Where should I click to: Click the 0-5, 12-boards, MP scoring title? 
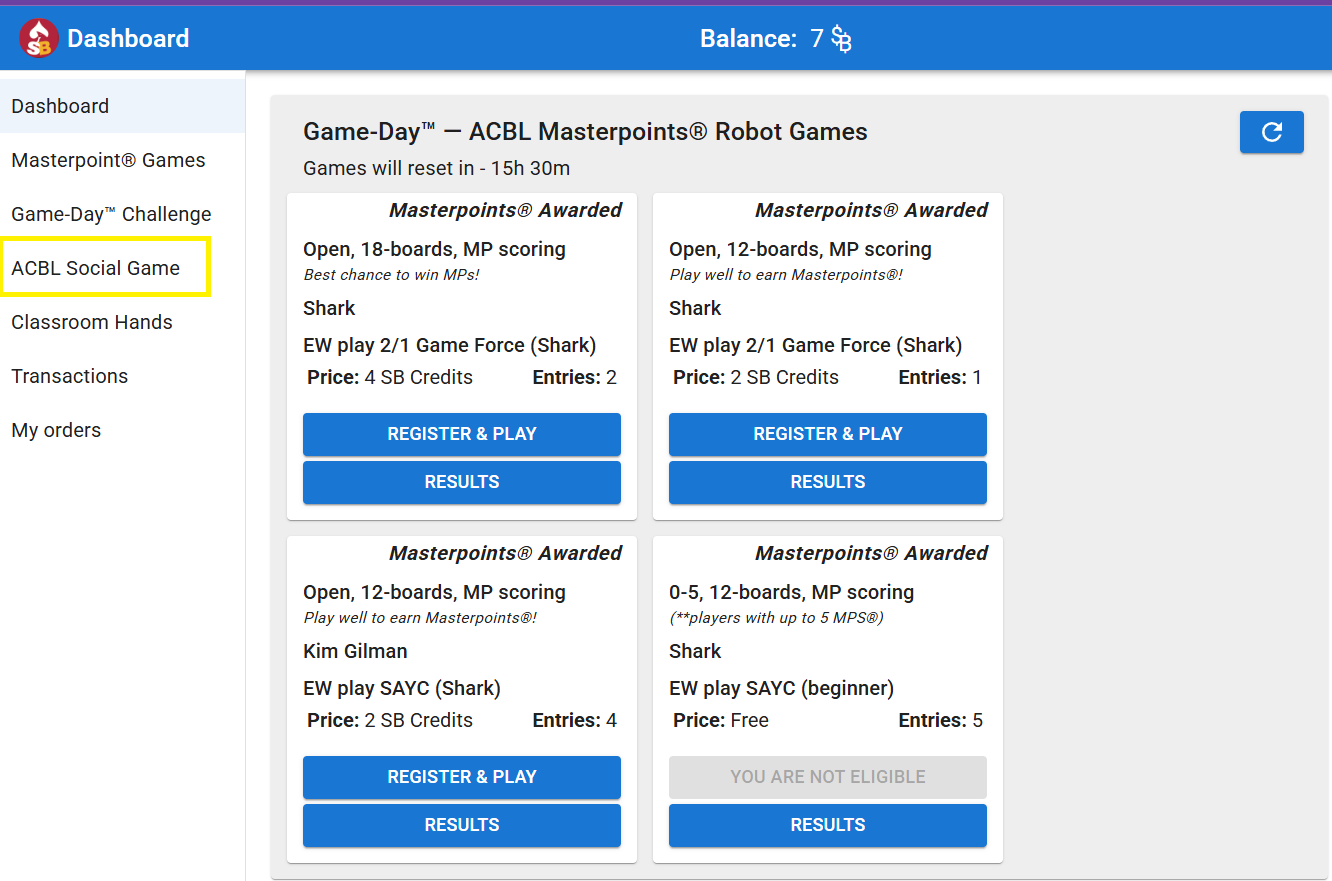[791, 592]
